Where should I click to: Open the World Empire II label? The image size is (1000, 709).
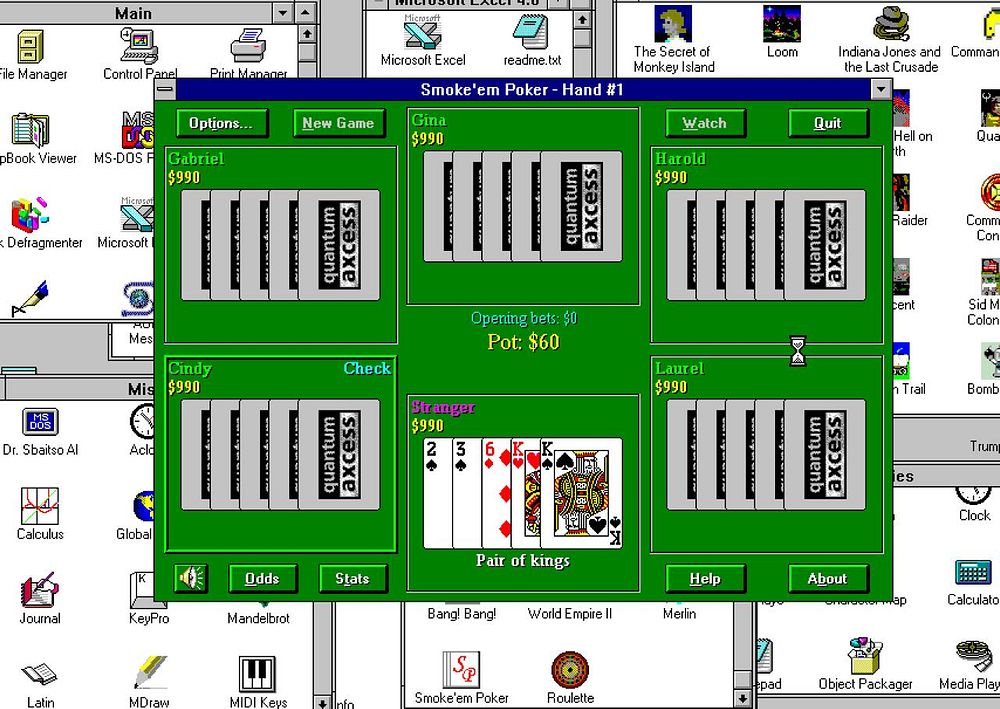click(570, 614)
